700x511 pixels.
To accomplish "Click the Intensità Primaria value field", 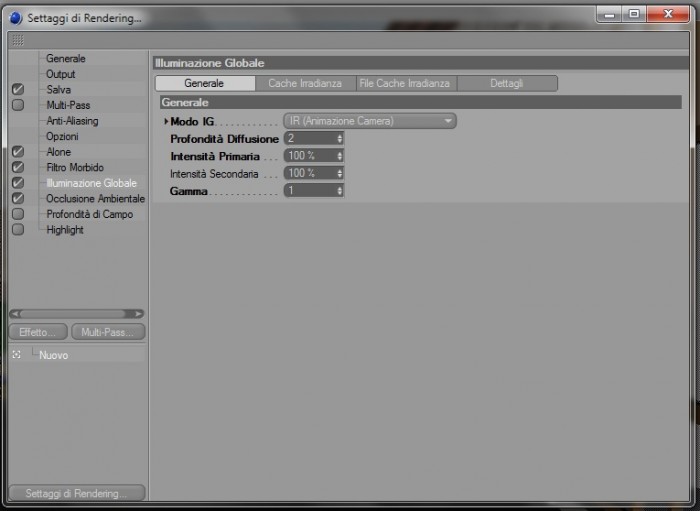I will pos(310,156).
